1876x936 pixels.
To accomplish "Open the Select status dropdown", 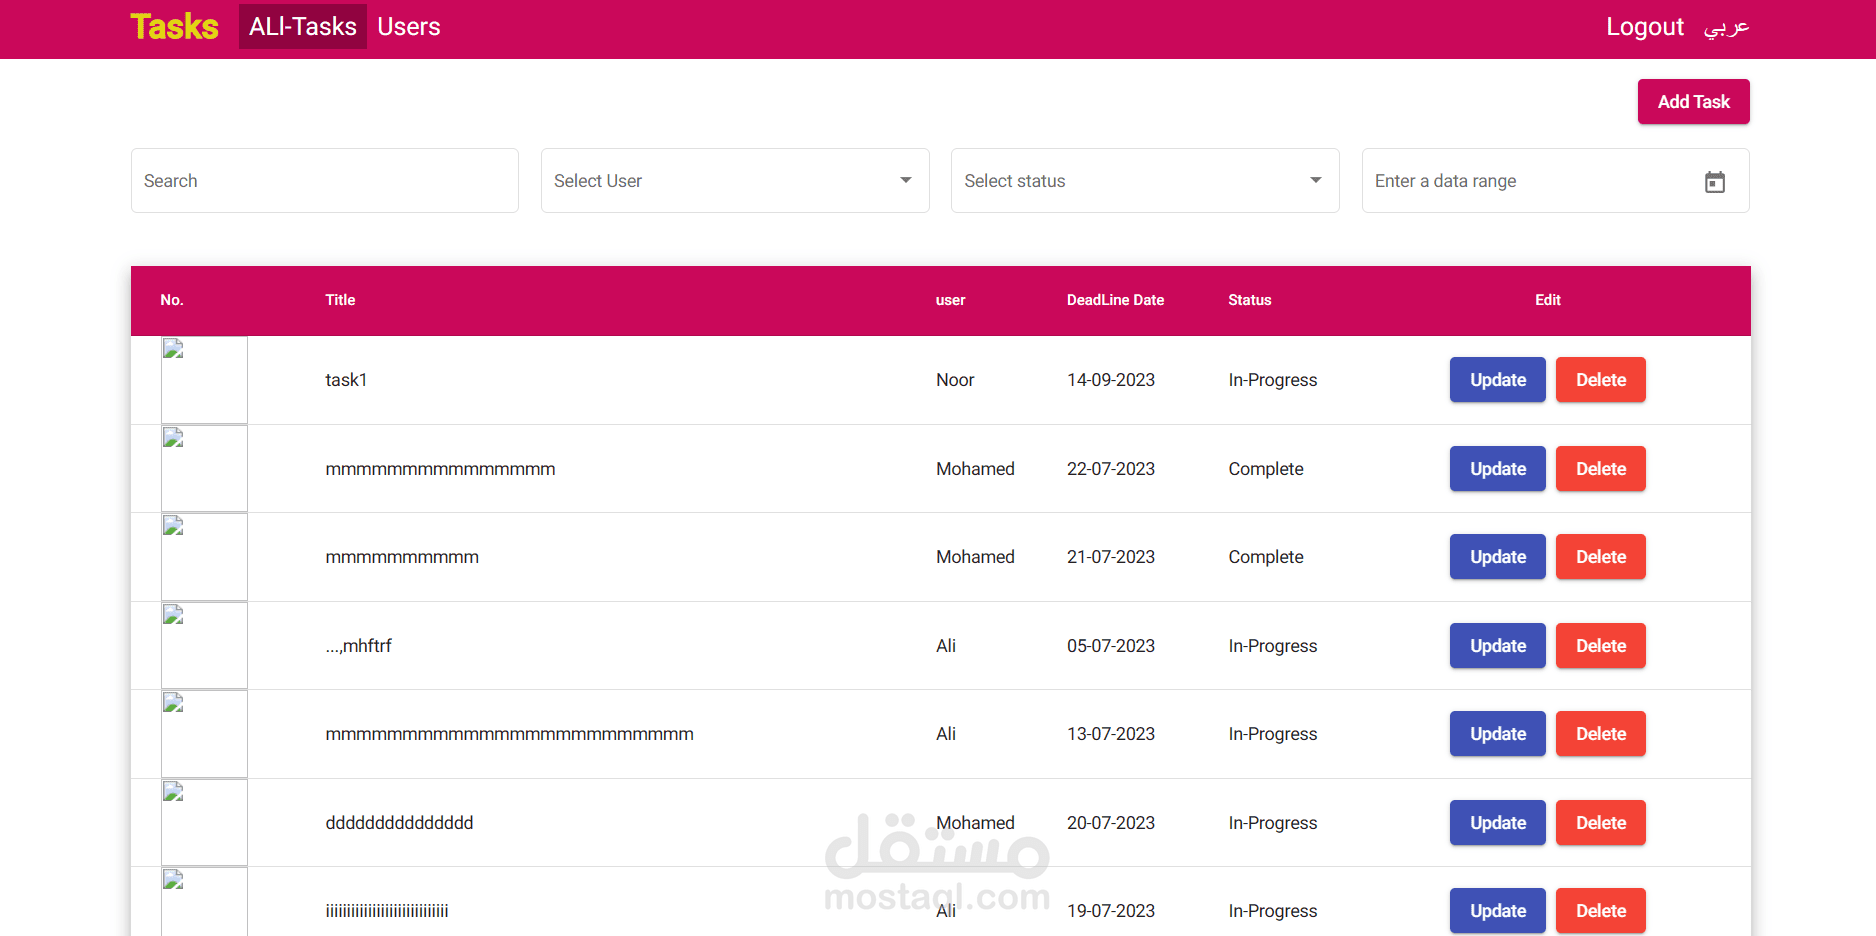I will point(1145,181).
